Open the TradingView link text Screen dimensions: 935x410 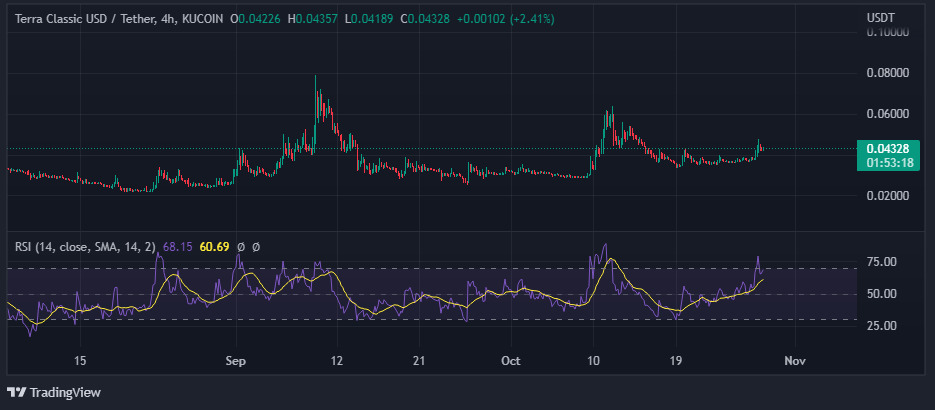[x=65, y=393]
